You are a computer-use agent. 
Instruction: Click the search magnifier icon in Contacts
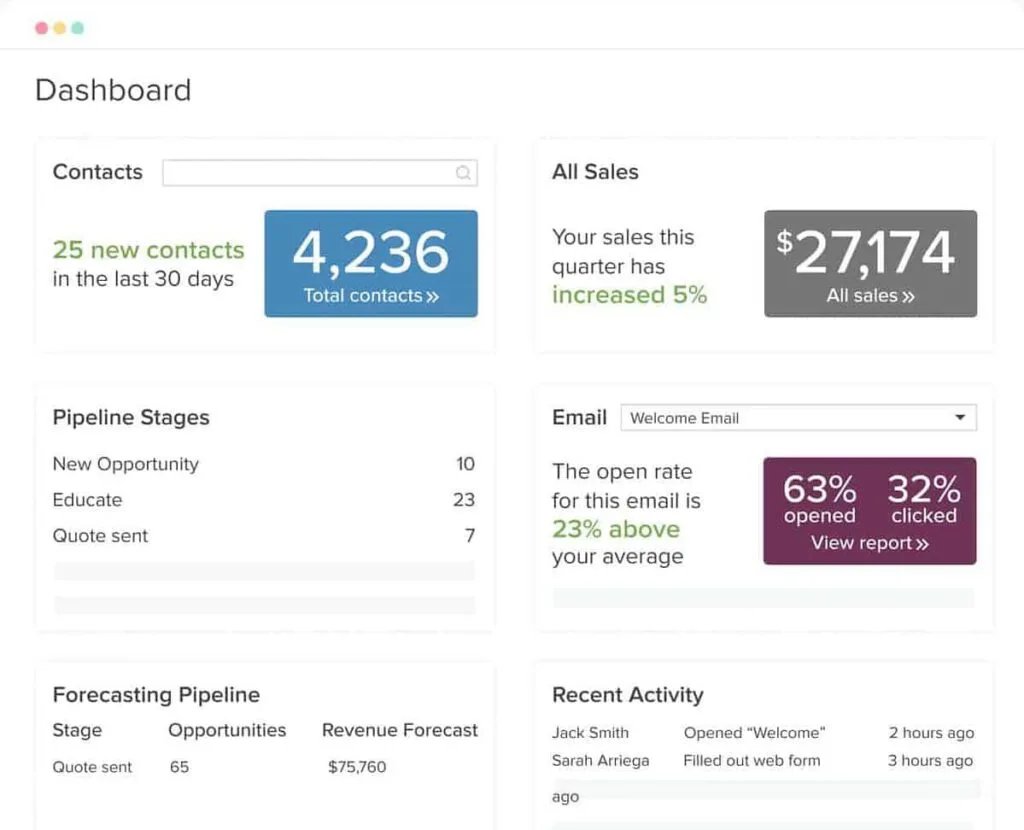click(463, 173)
